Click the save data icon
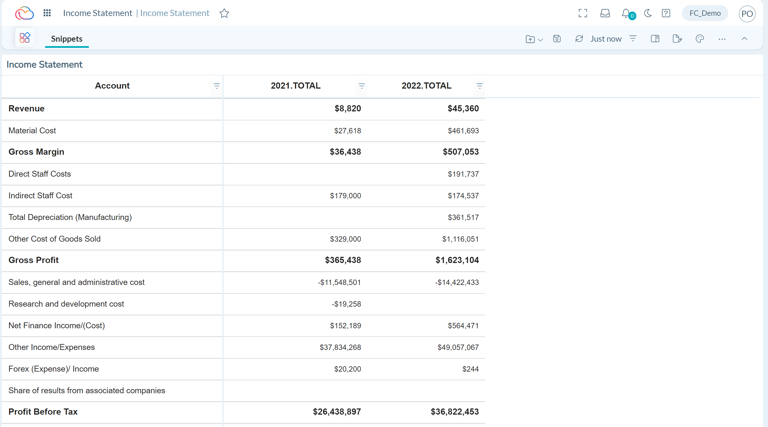This screenshot has height=427, width=768. point(557,39)
